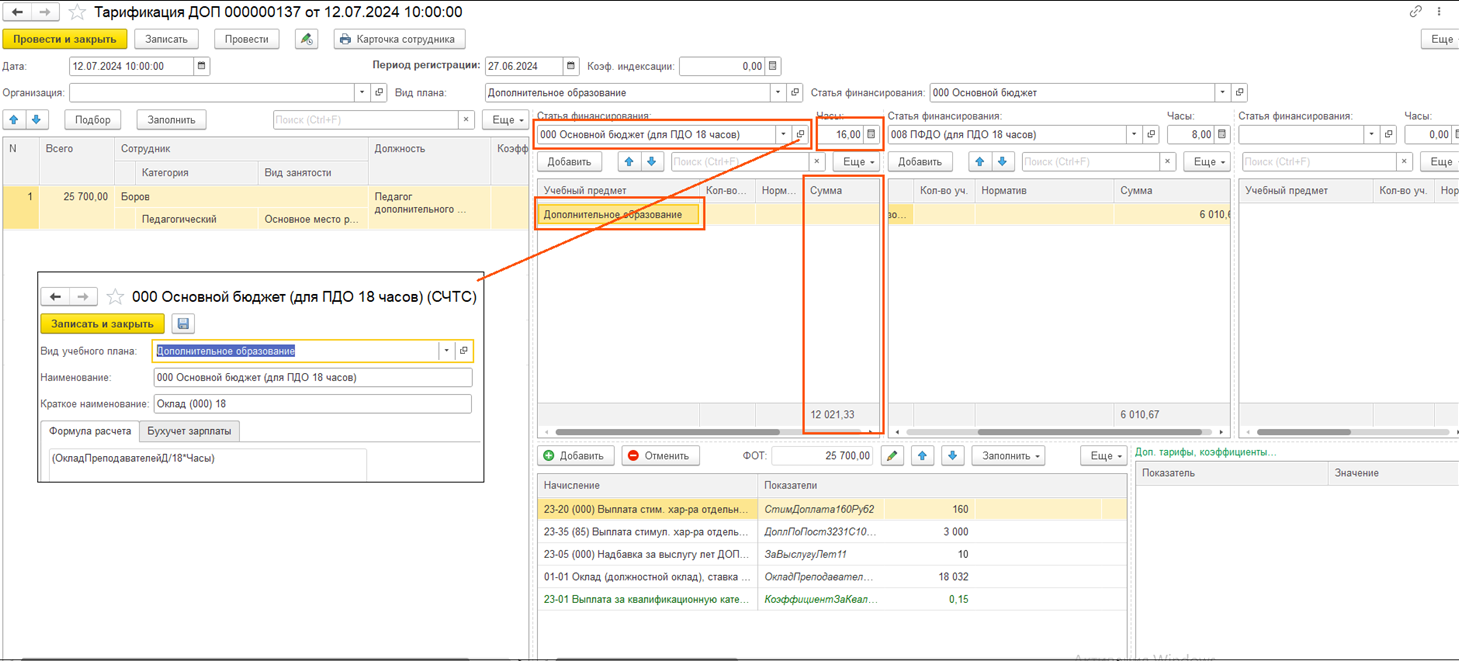Switch to the Бухучет зарплаты tab
Screen dimensions: 1459x661
189,431
